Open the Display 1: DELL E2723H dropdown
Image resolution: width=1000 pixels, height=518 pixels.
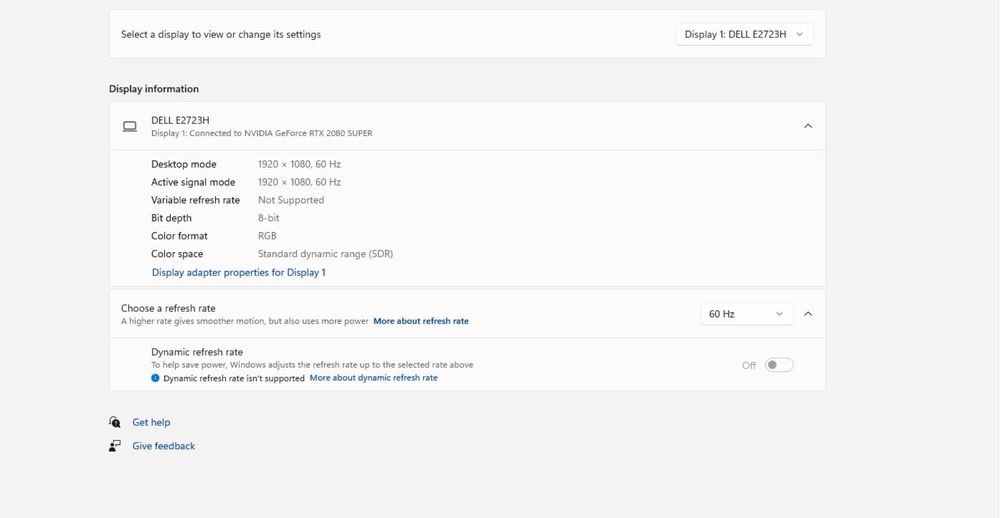point(744,34)
